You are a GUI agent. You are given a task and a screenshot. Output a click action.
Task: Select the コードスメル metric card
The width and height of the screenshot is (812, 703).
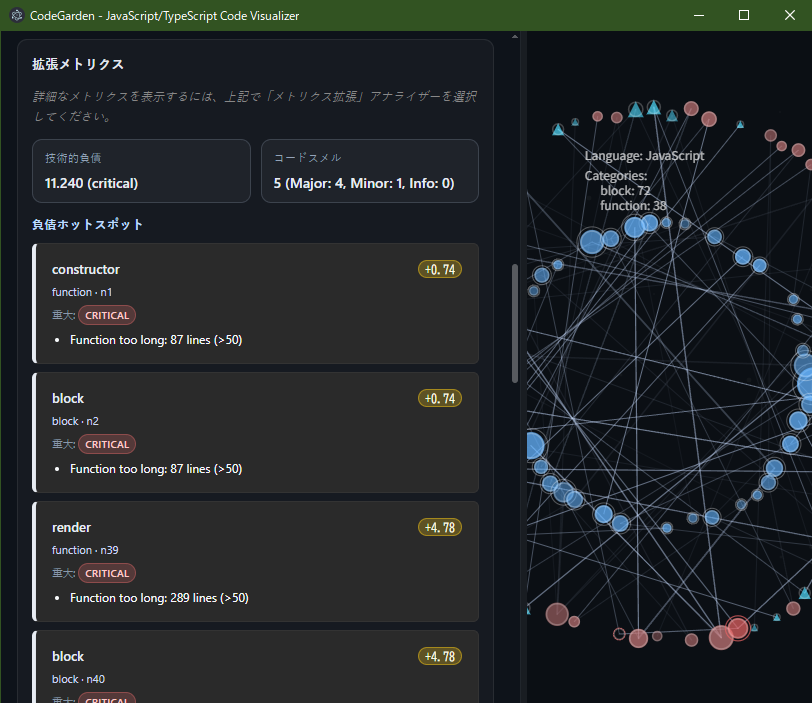point(369,171)
